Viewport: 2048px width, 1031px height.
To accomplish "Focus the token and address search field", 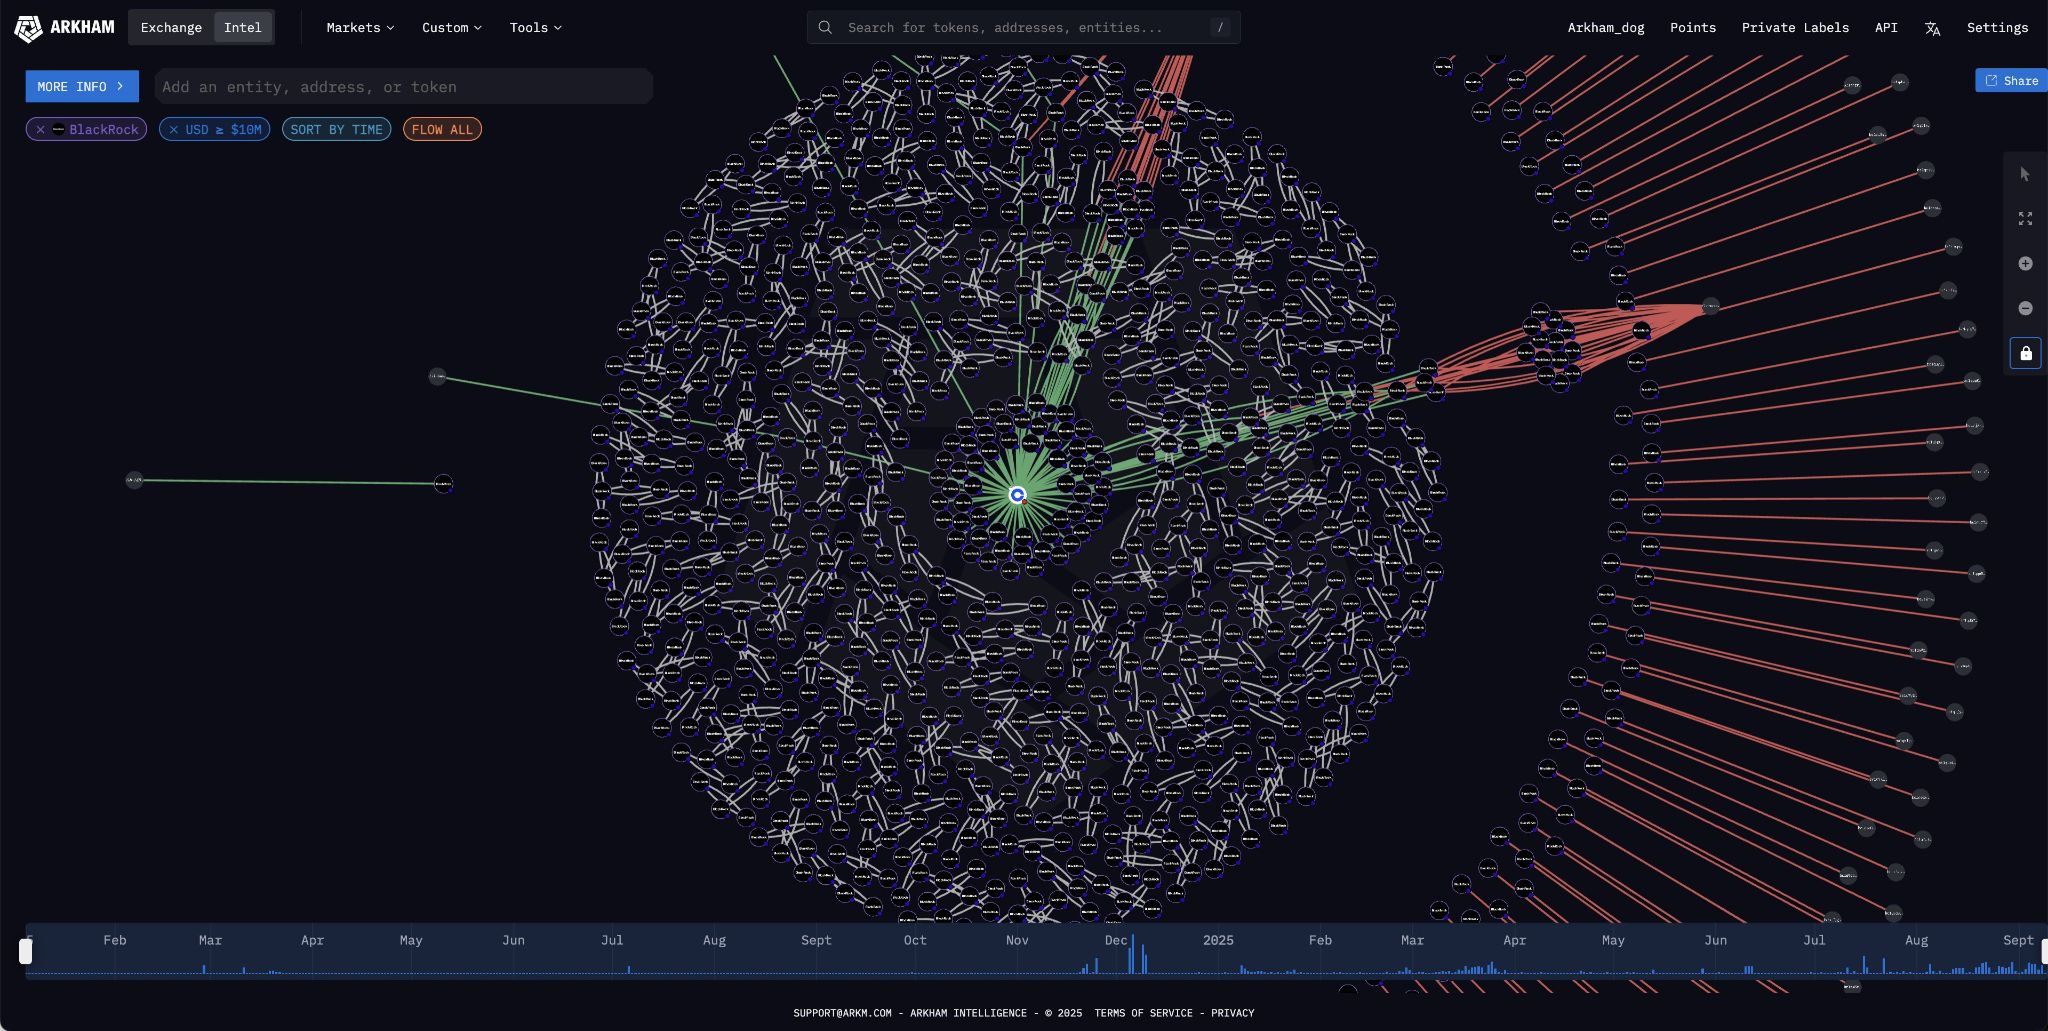I will [1023, 27].
